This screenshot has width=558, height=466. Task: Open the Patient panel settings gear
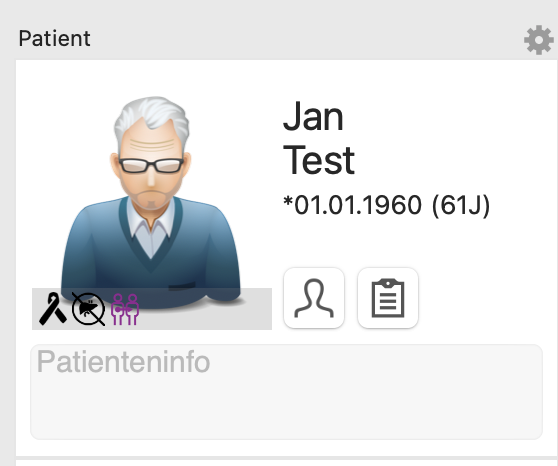(539, 40)
